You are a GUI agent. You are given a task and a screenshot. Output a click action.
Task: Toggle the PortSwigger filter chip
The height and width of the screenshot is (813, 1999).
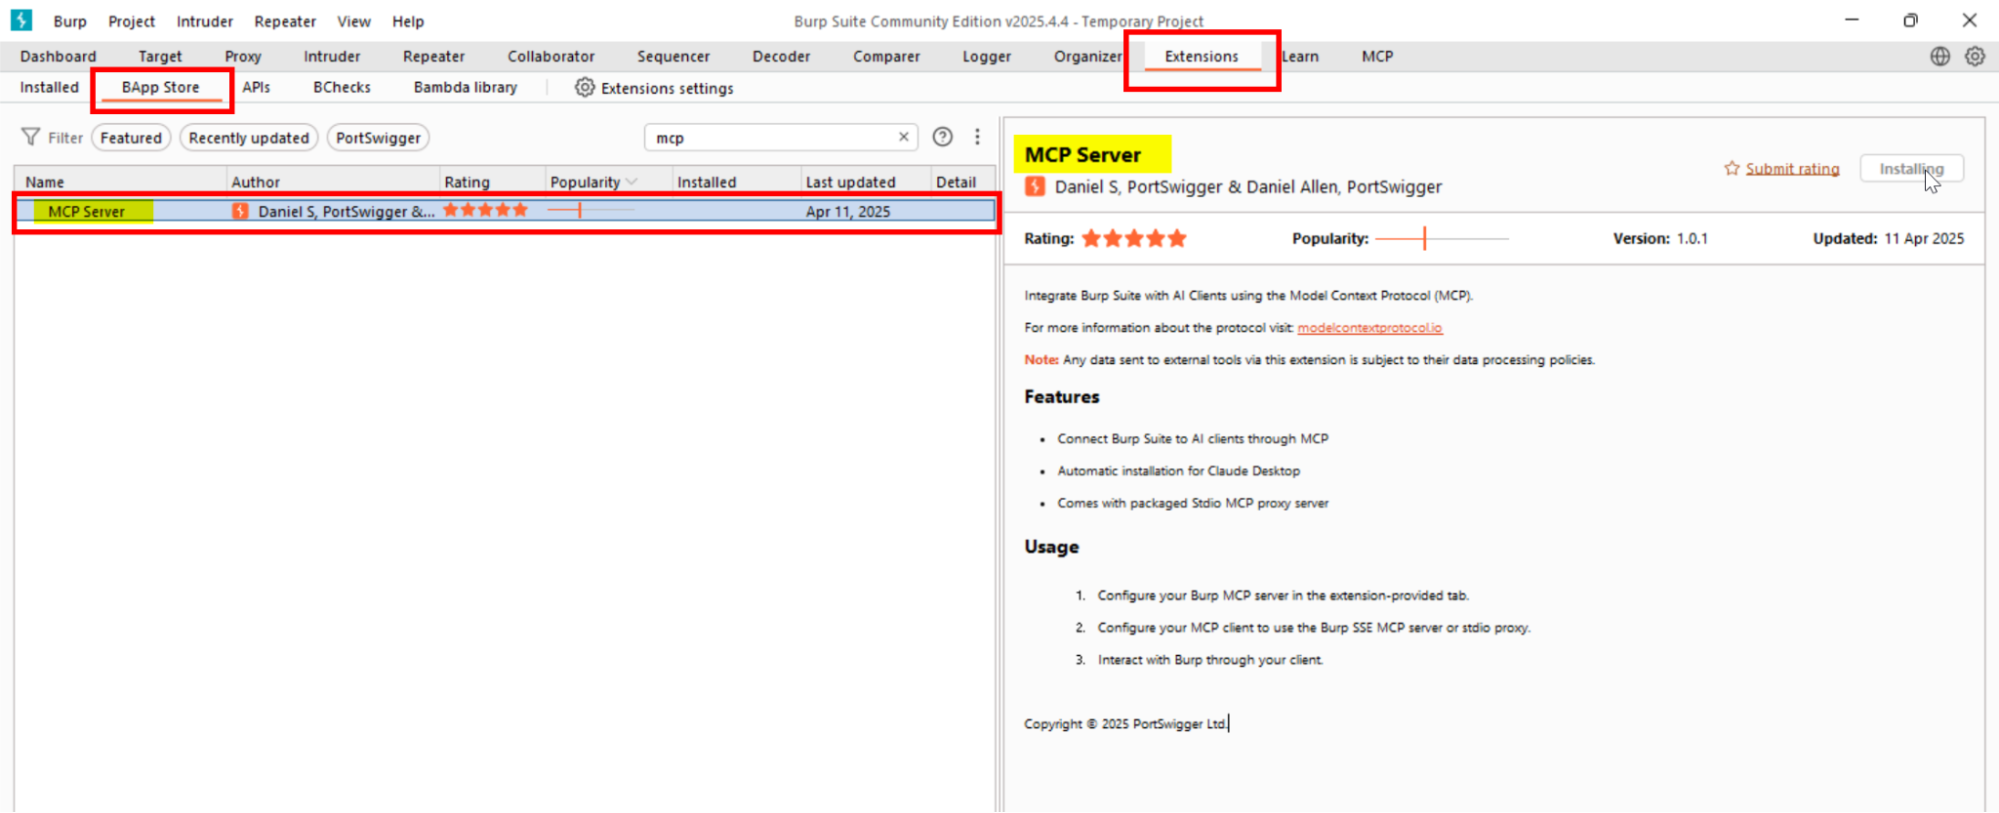point(378,138)
